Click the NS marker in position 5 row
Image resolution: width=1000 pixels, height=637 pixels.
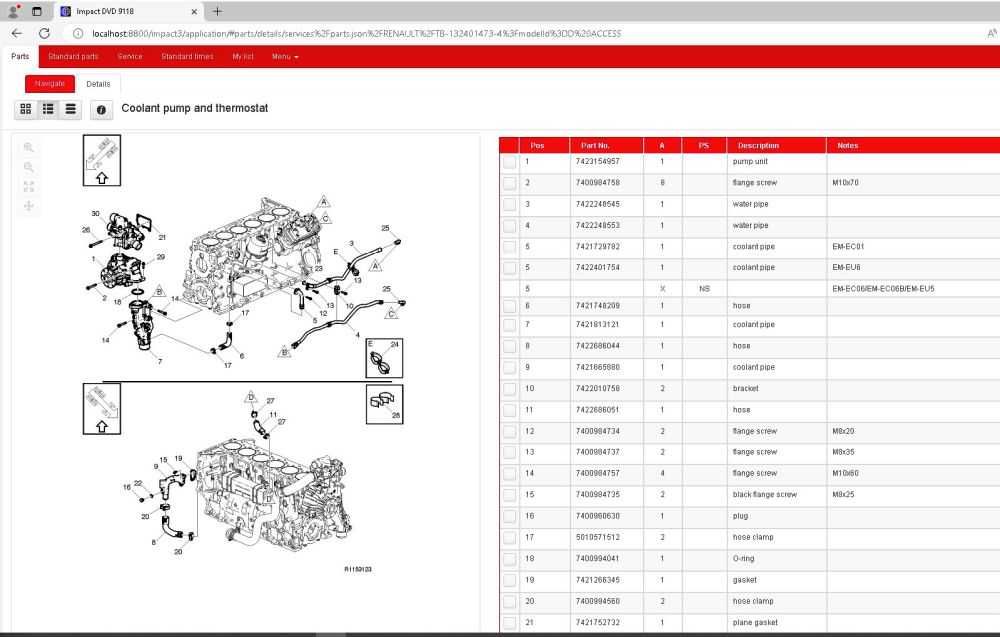(x=704, y=289)
